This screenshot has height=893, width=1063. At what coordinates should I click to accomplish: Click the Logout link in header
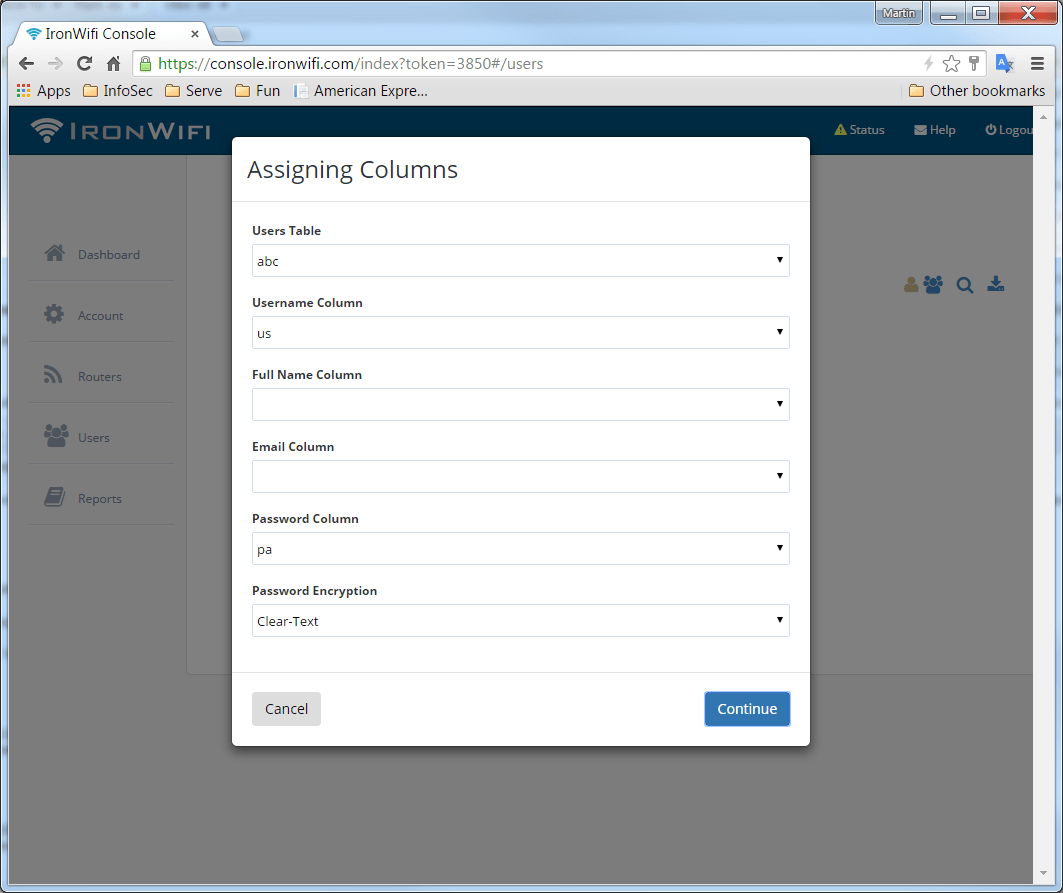[1009, 130]
